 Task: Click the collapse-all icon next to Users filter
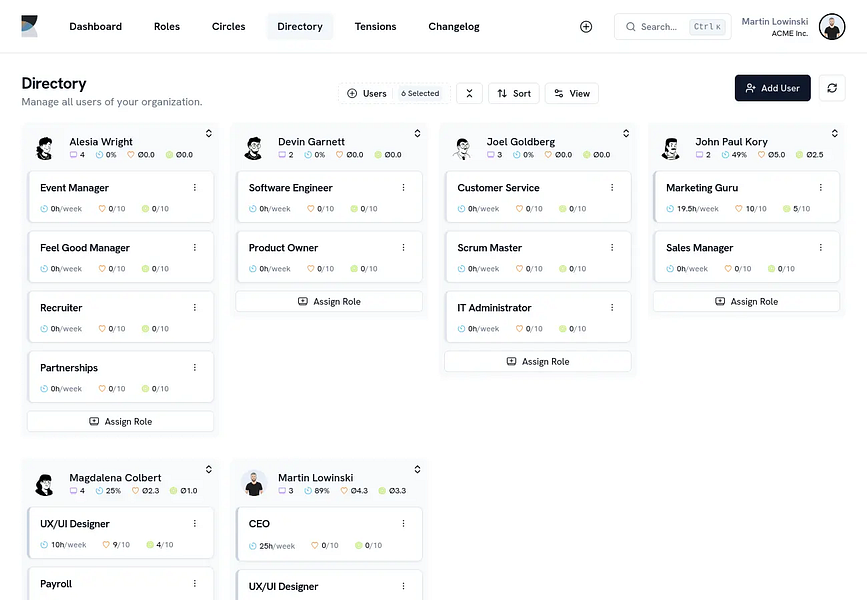(469, 93)
